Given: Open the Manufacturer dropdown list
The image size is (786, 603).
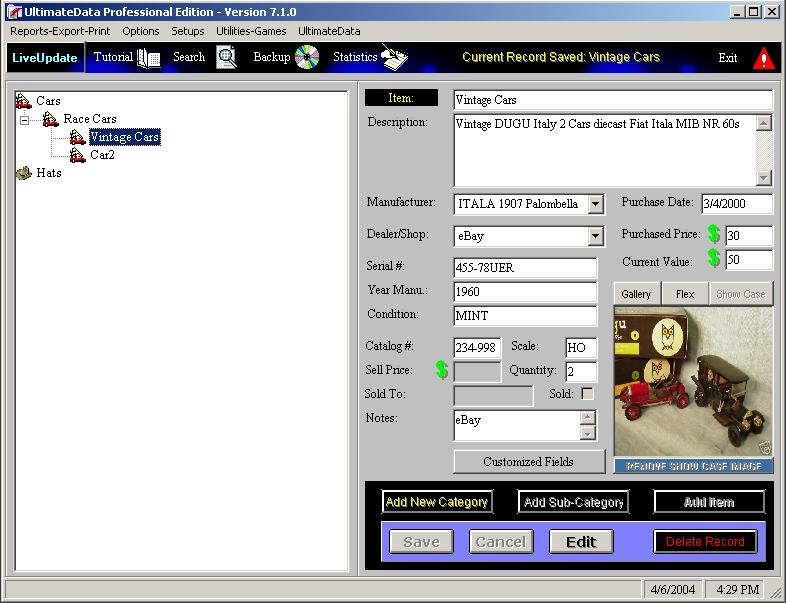Looking at the screenshot, I should [595, 204].
